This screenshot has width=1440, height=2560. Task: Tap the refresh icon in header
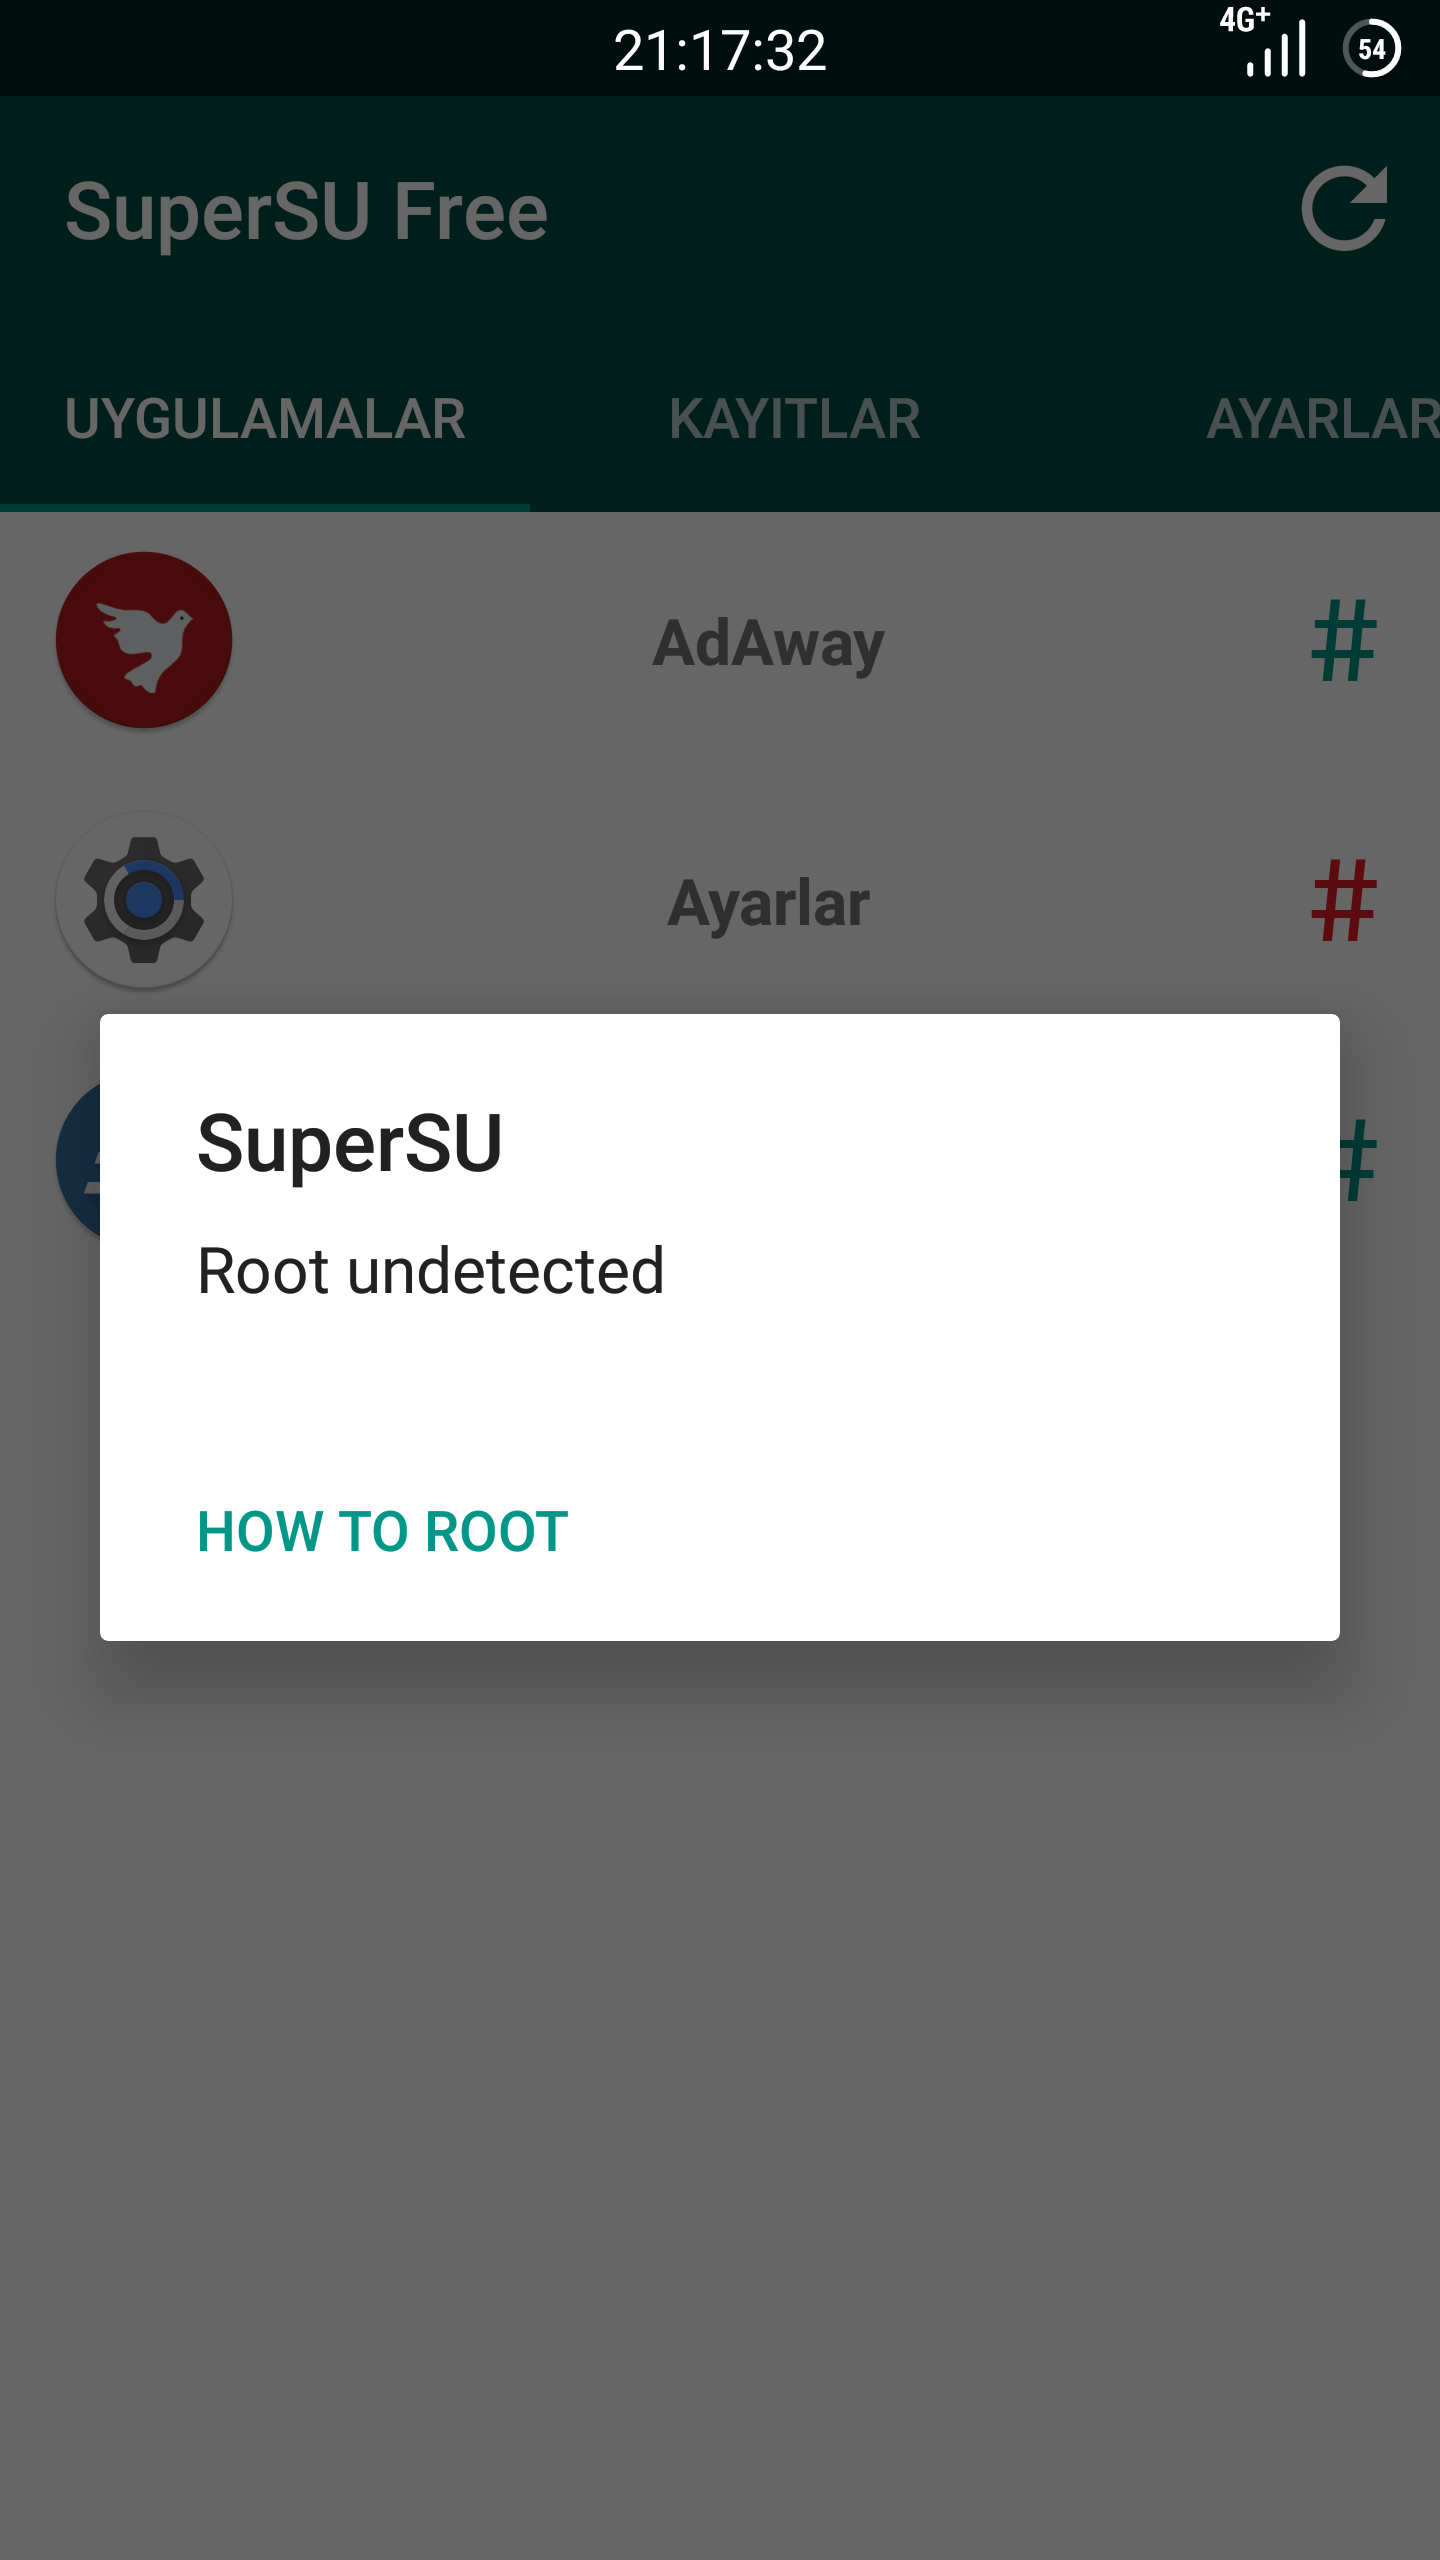[1345, 208]
